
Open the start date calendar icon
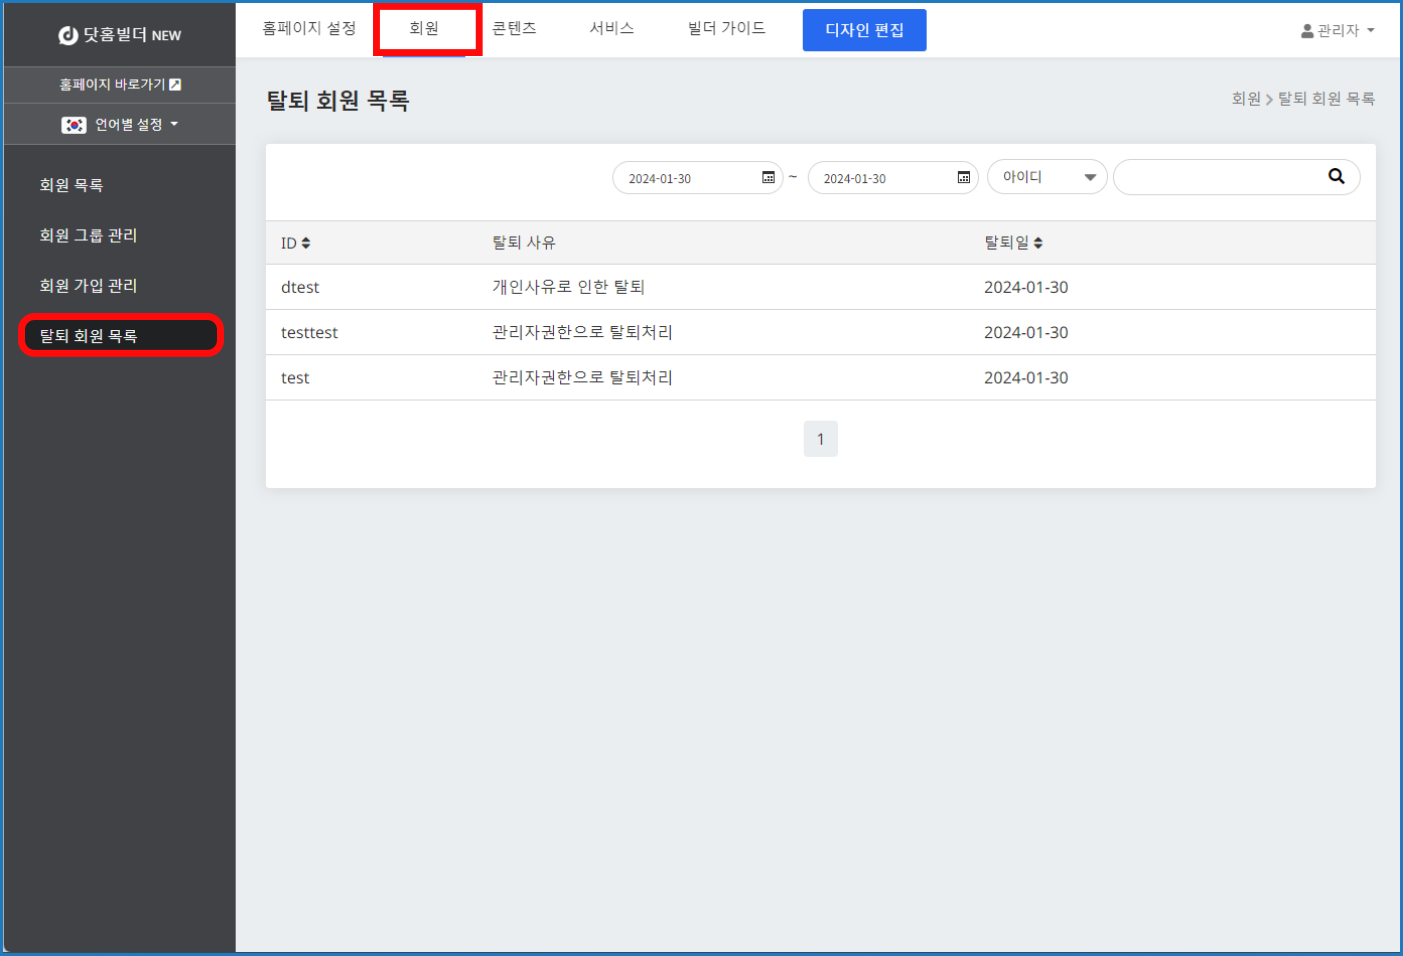pos(768,178)
